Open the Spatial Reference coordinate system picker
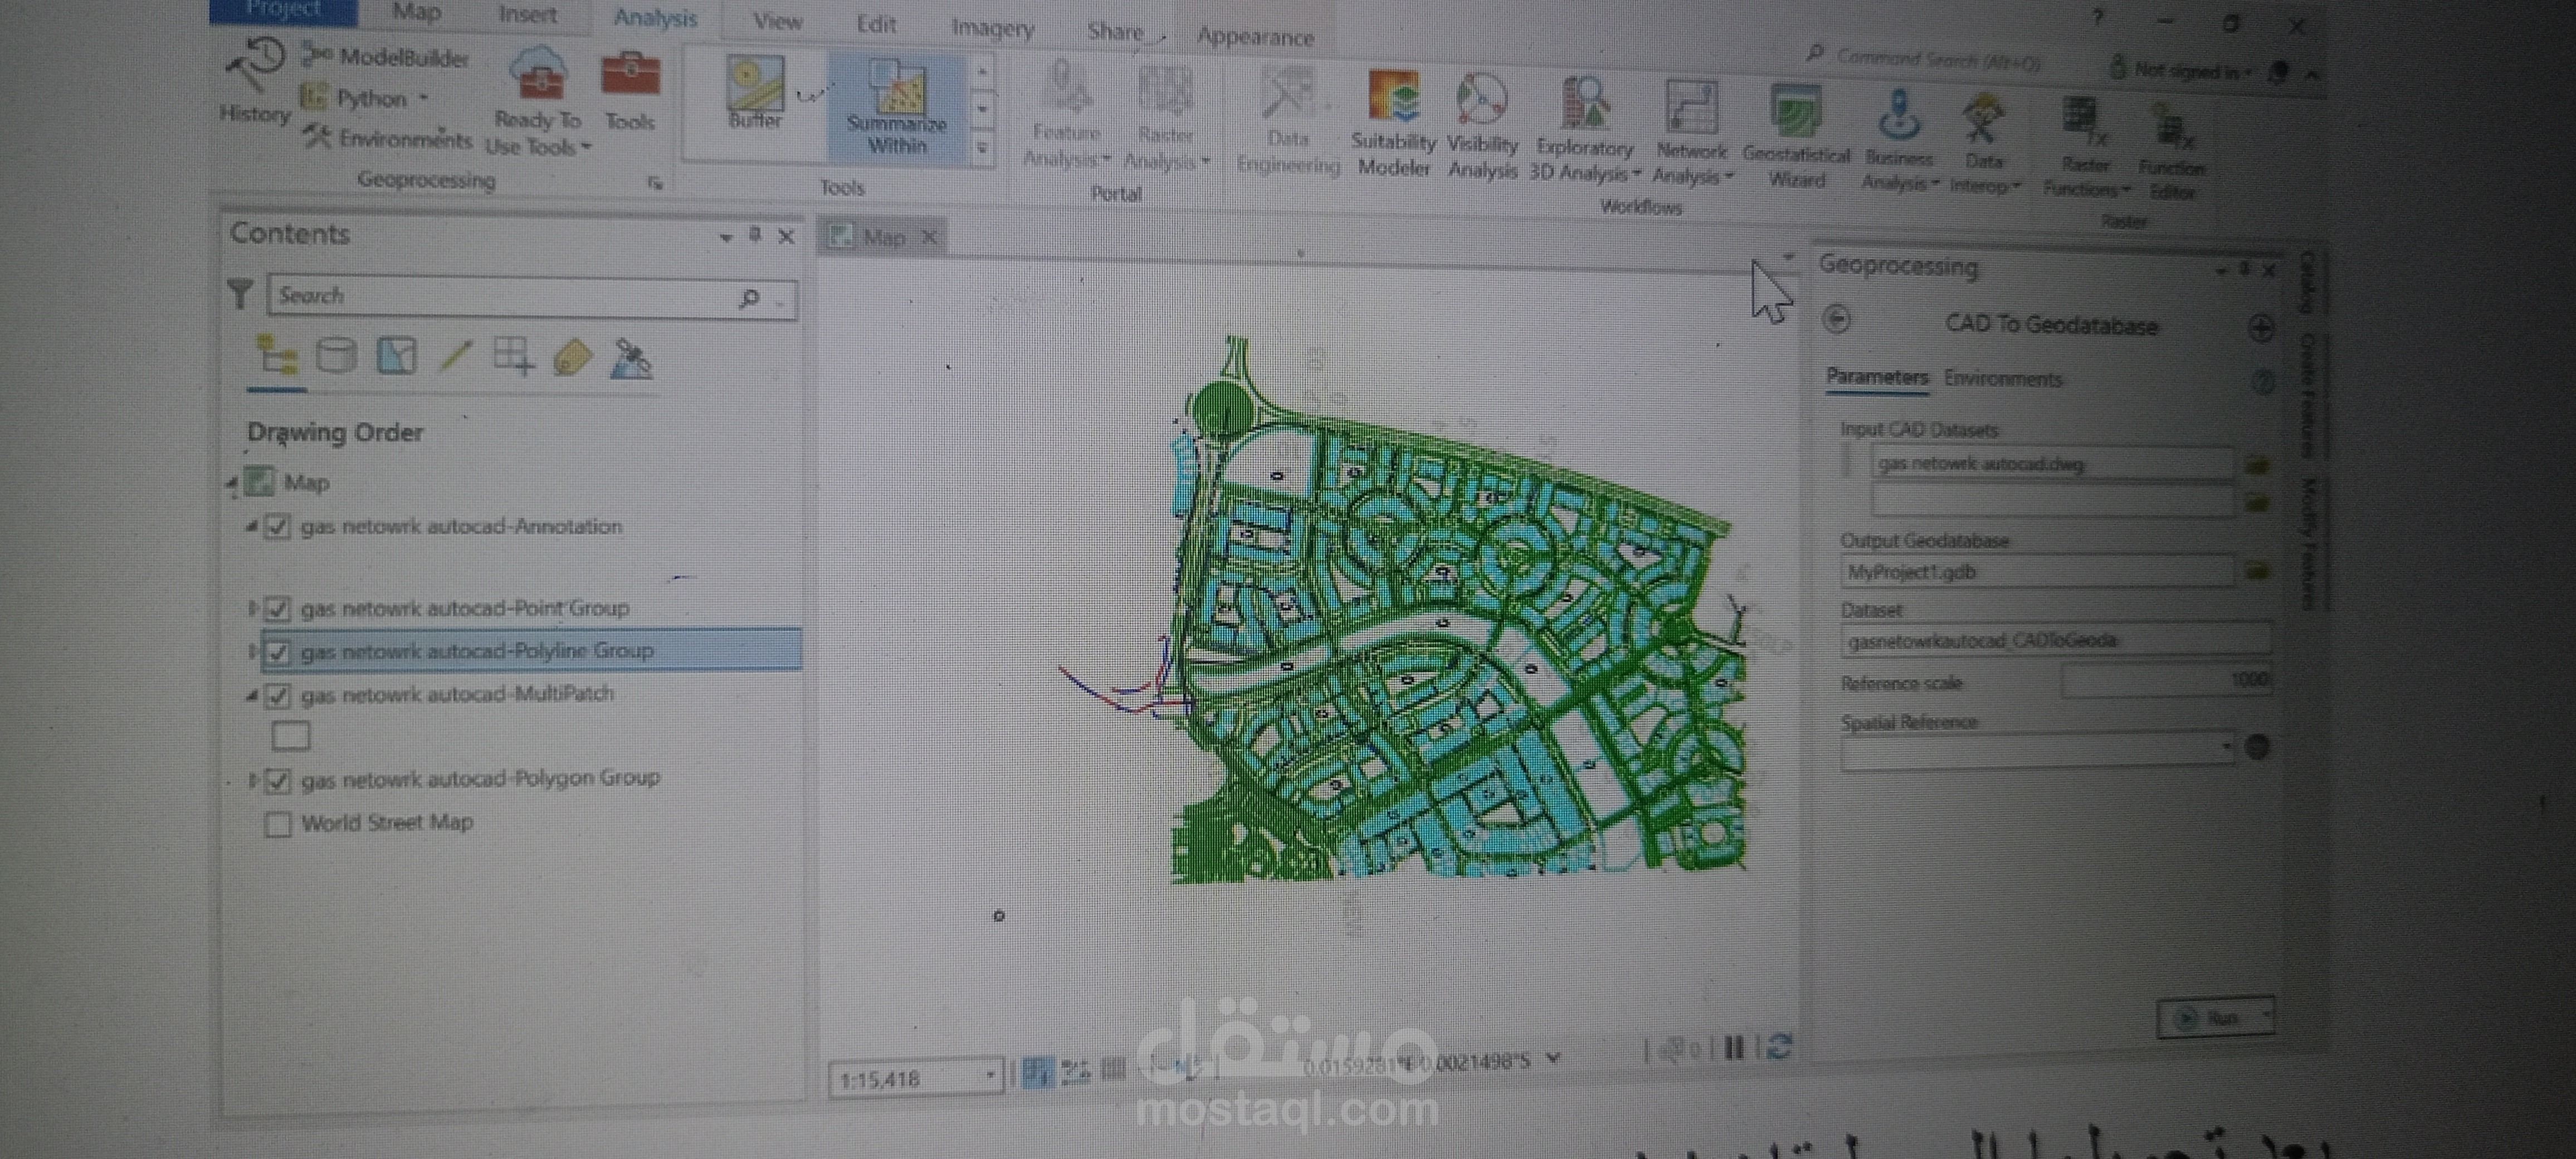 [x=2257, y=746]
